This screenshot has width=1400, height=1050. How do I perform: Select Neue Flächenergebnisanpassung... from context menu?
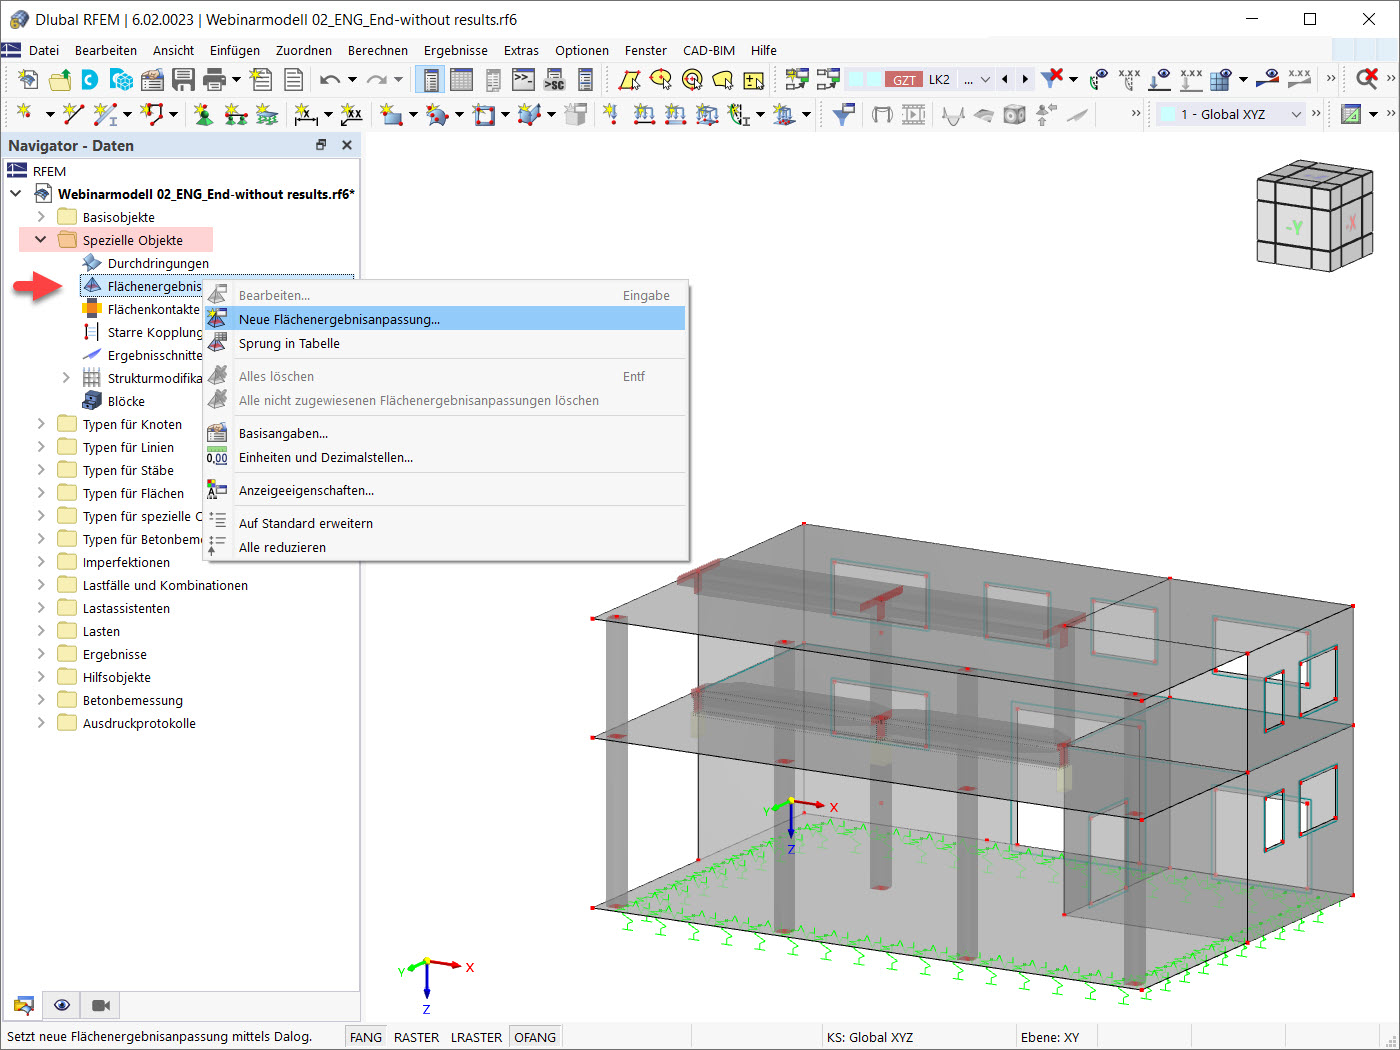445,319
